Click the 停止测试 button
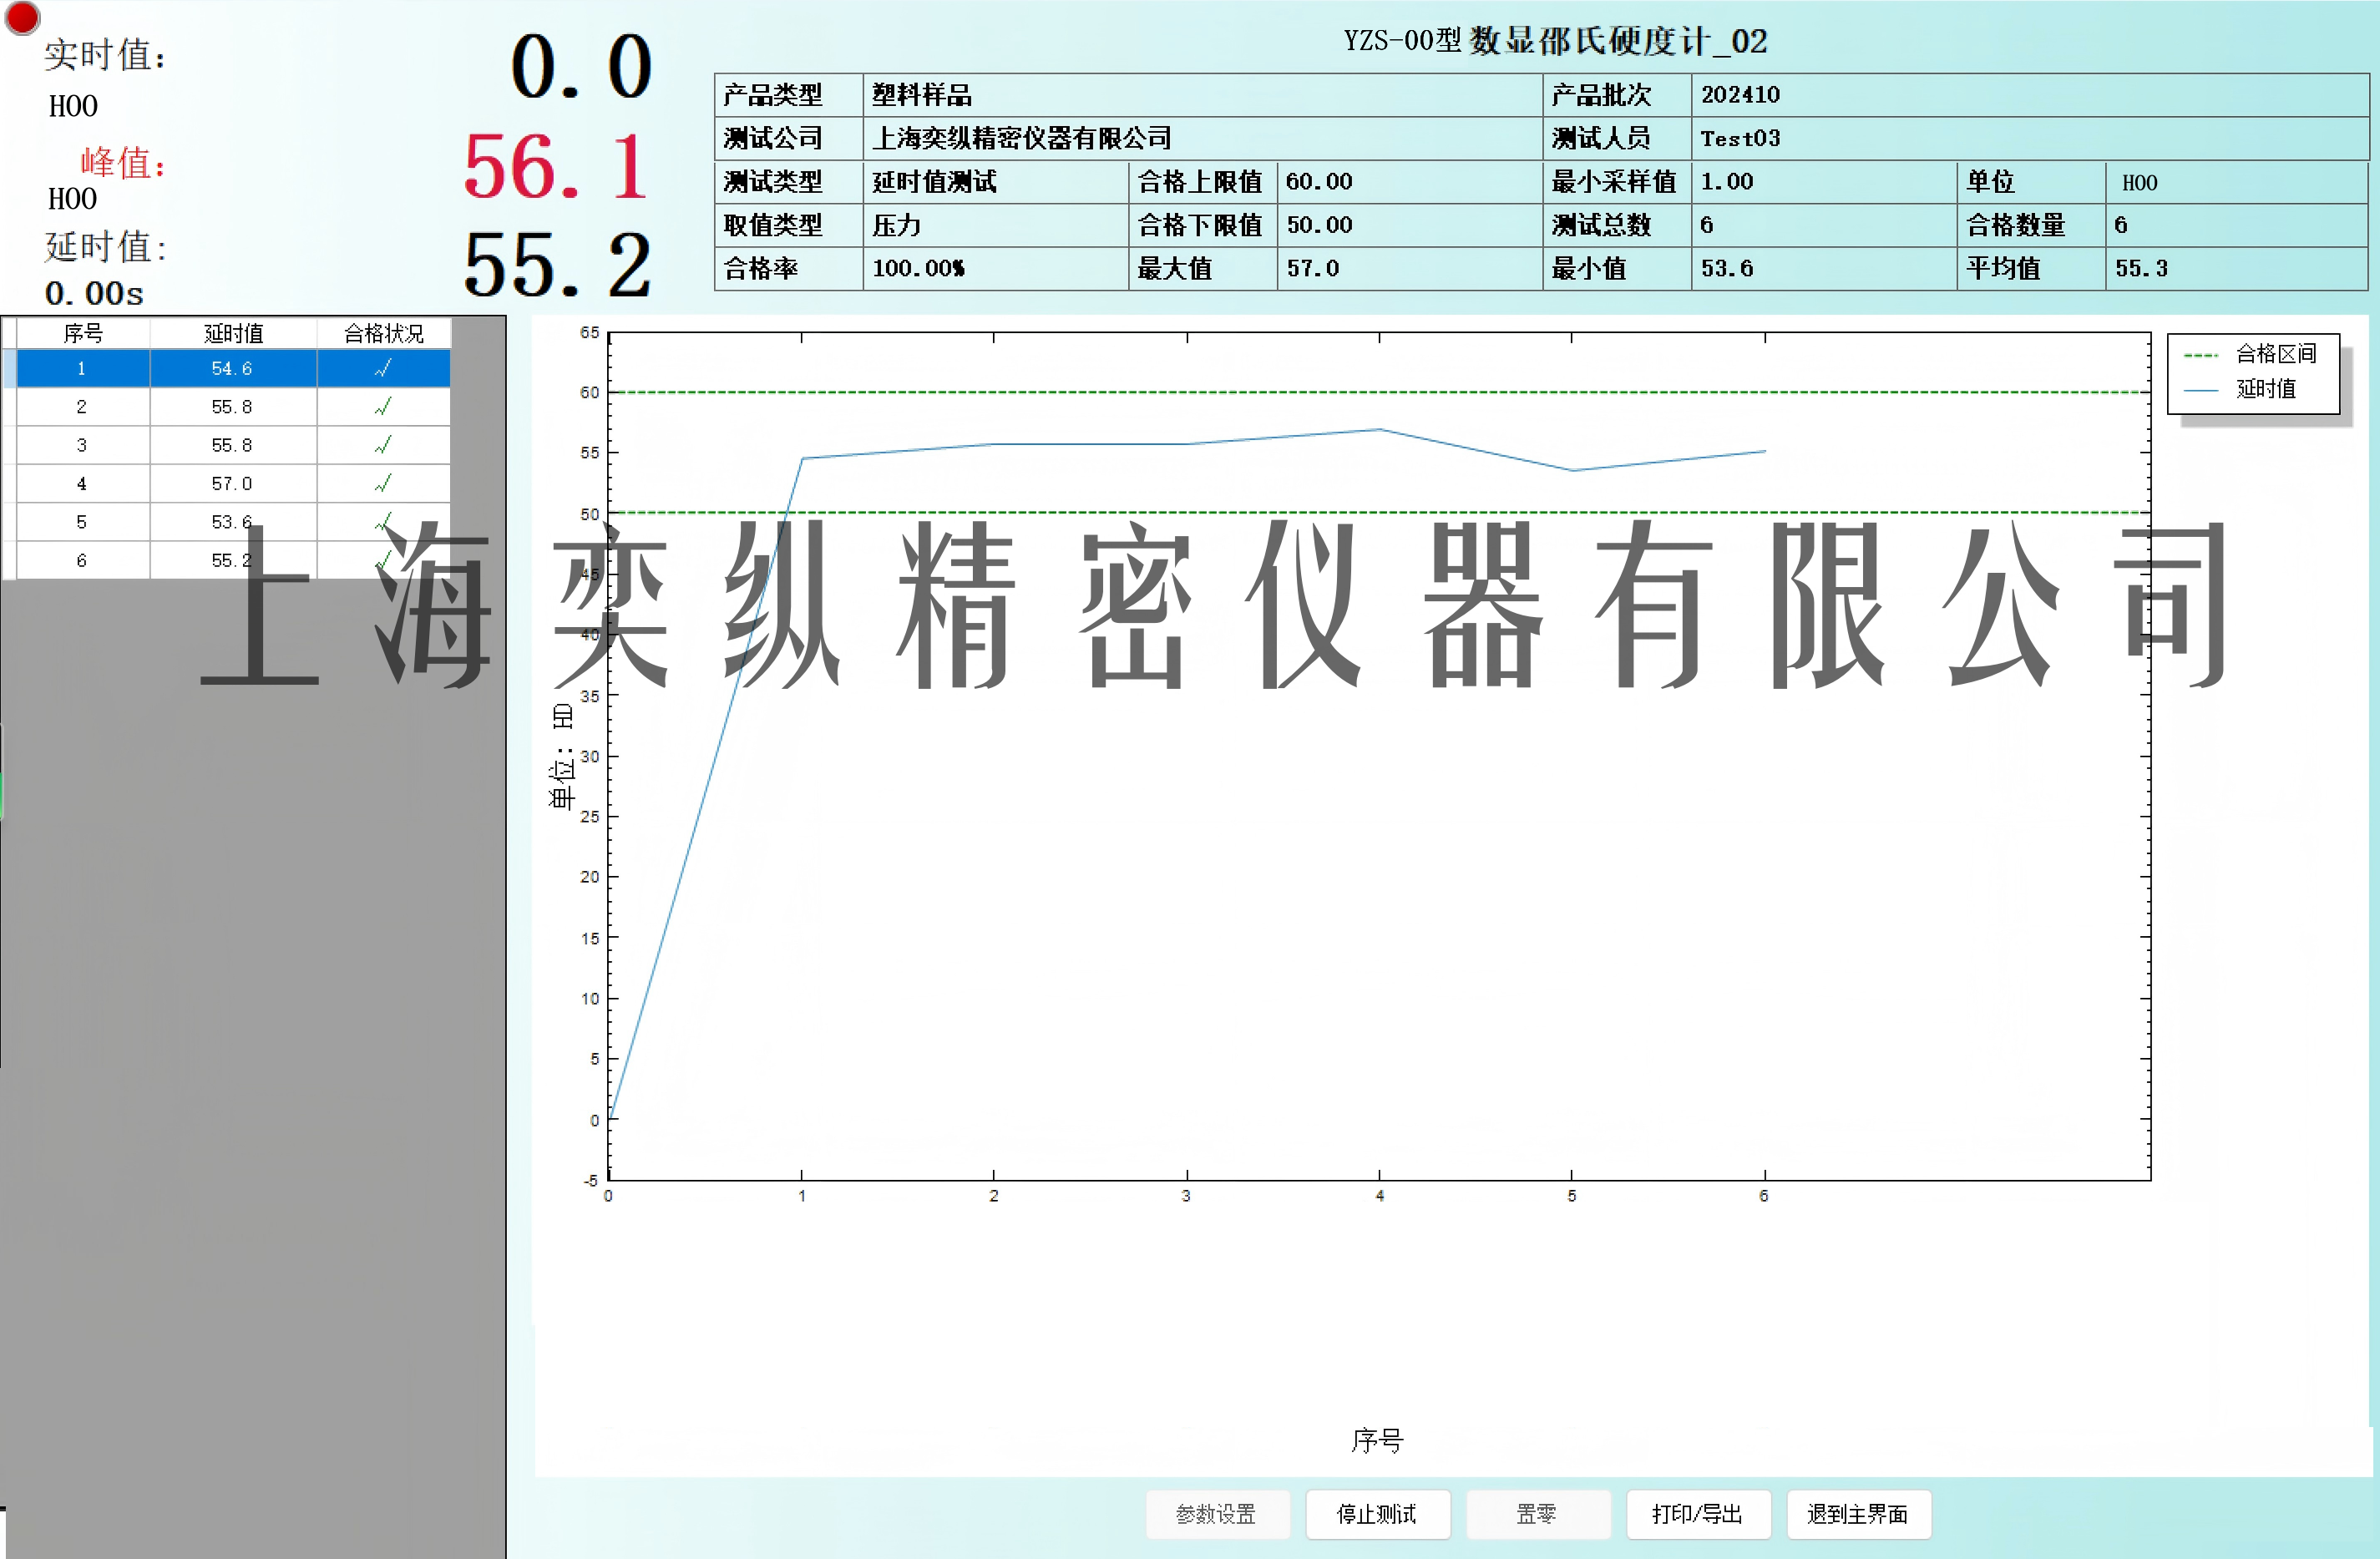This screenshot has height=1559, width=2380. (1377, 1514)
